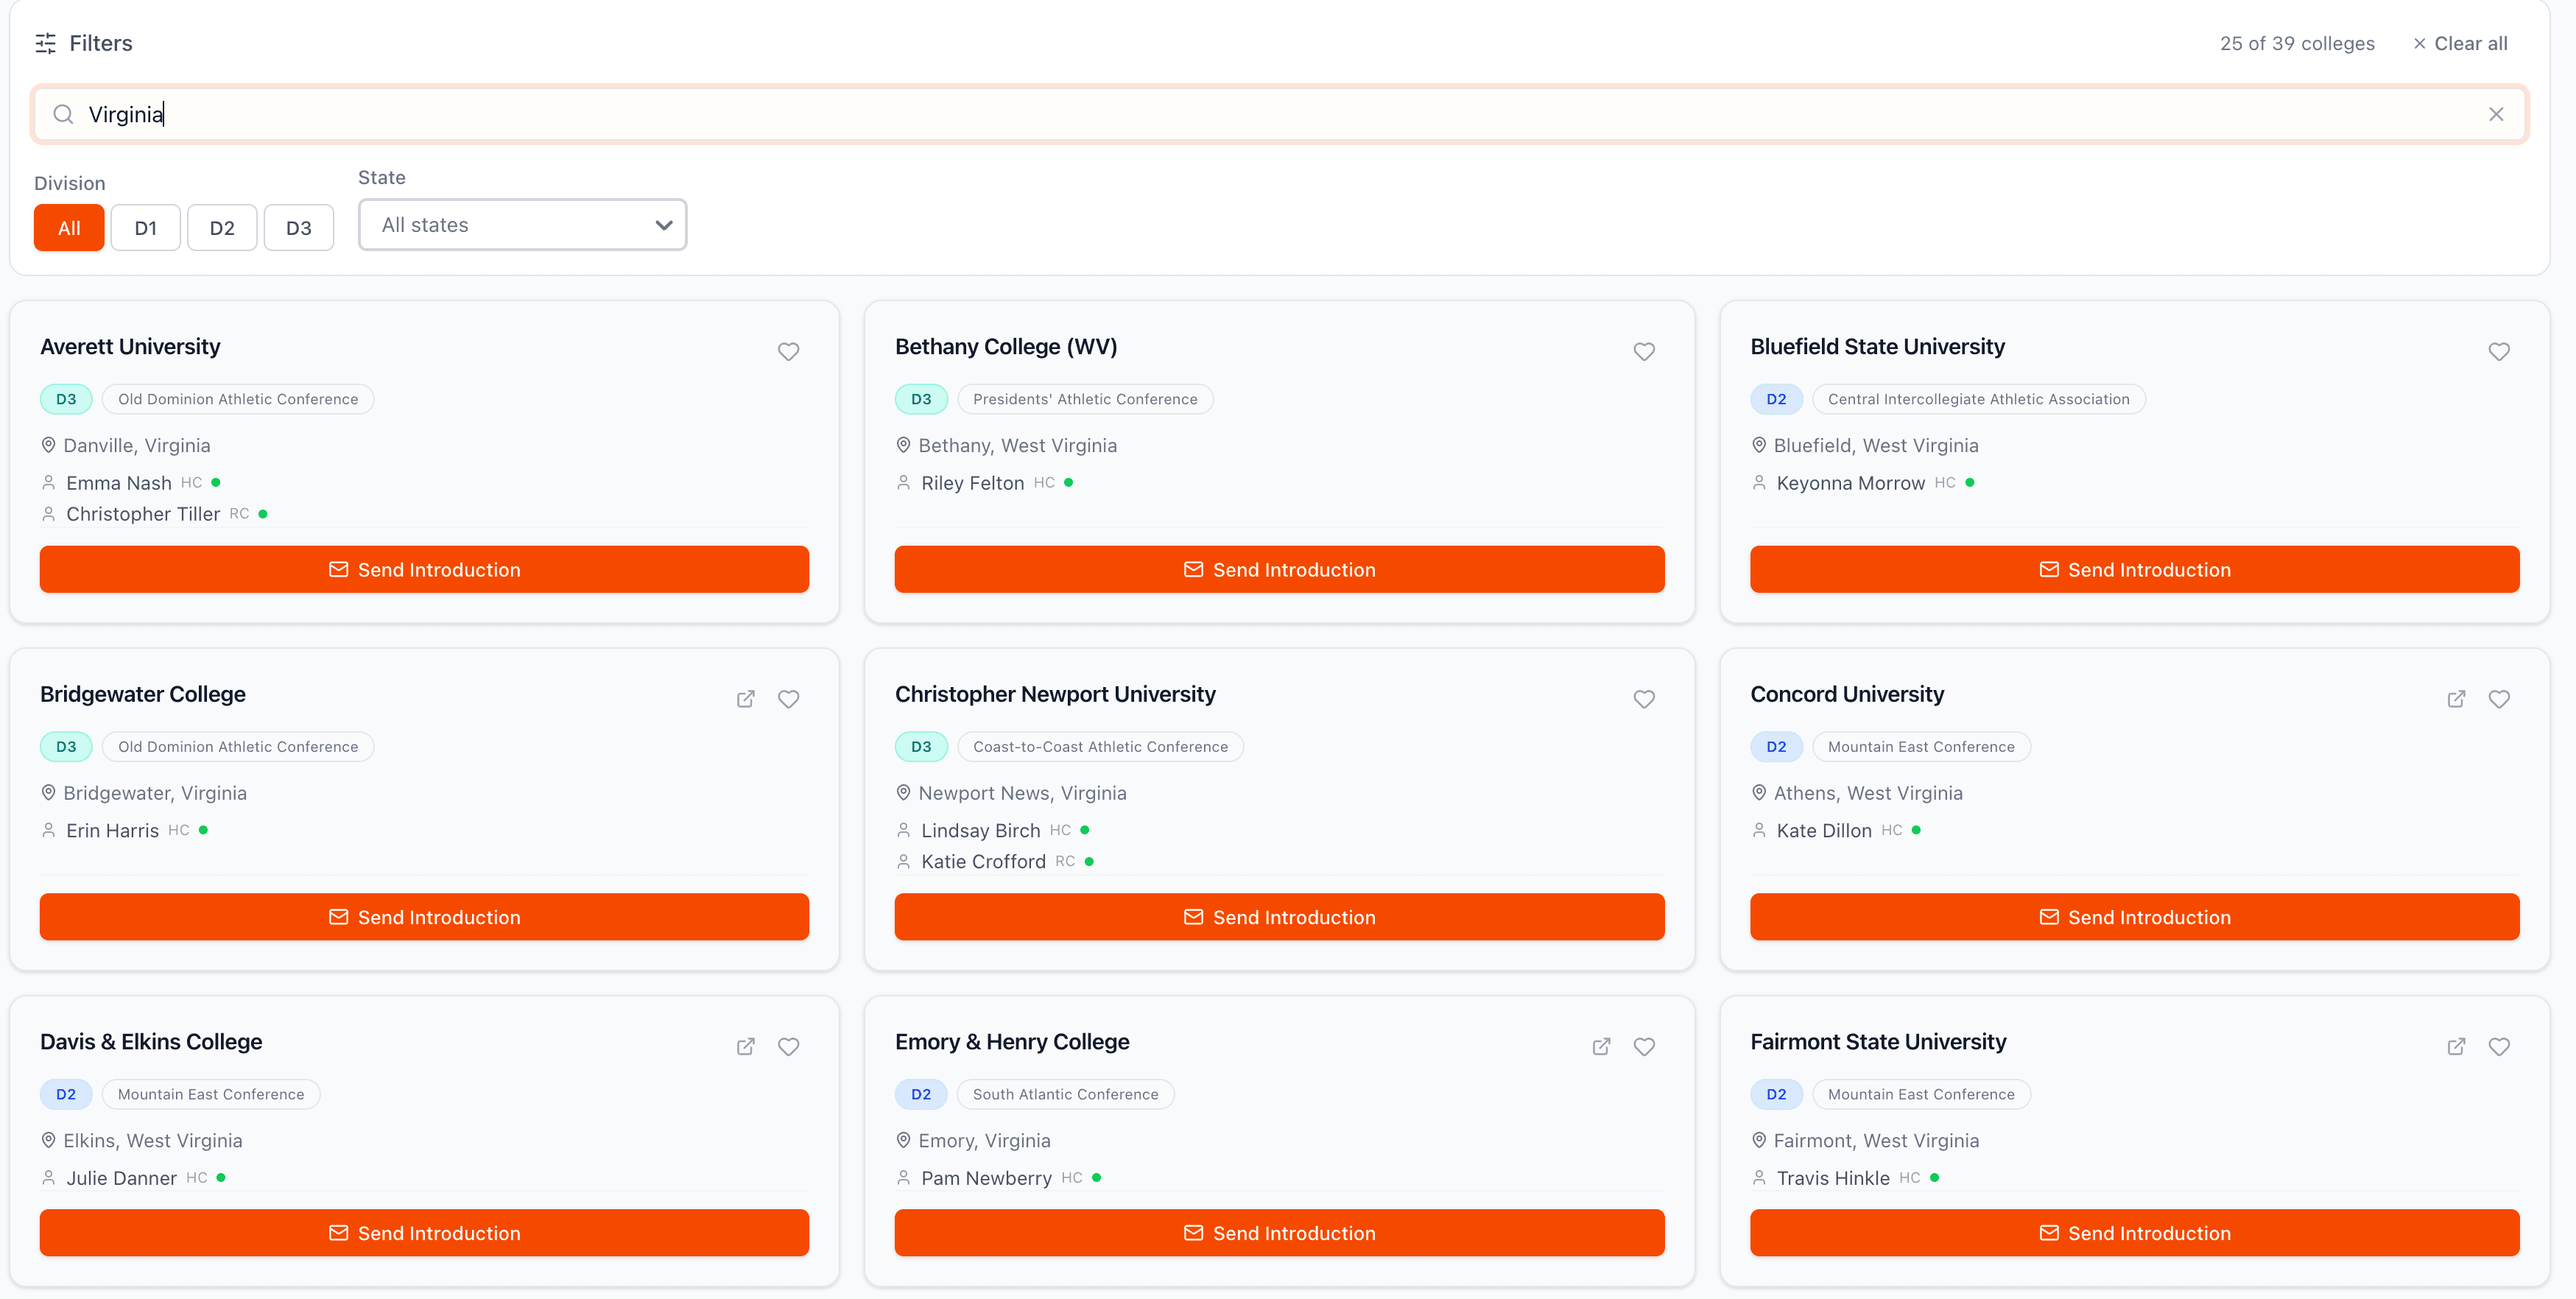Favorite Bethany College (WV) heart icon
Screen dimensions: 2576x1299
1644,351
